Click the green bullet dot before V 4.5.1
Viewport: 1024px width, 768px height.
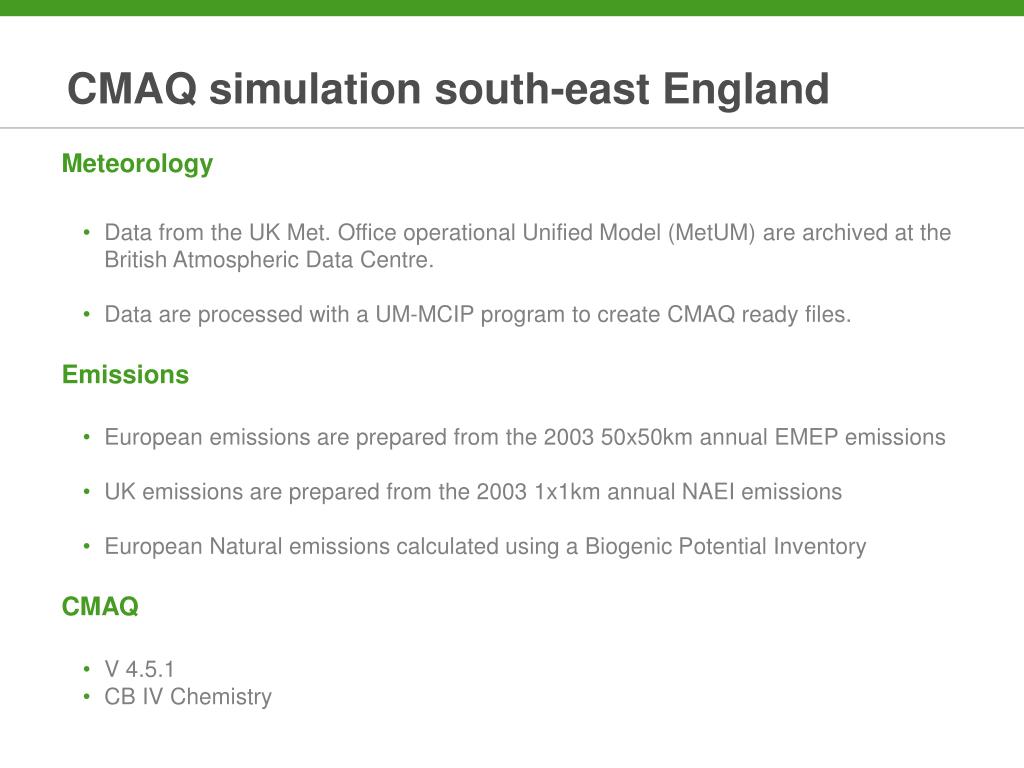click(86, 669)
